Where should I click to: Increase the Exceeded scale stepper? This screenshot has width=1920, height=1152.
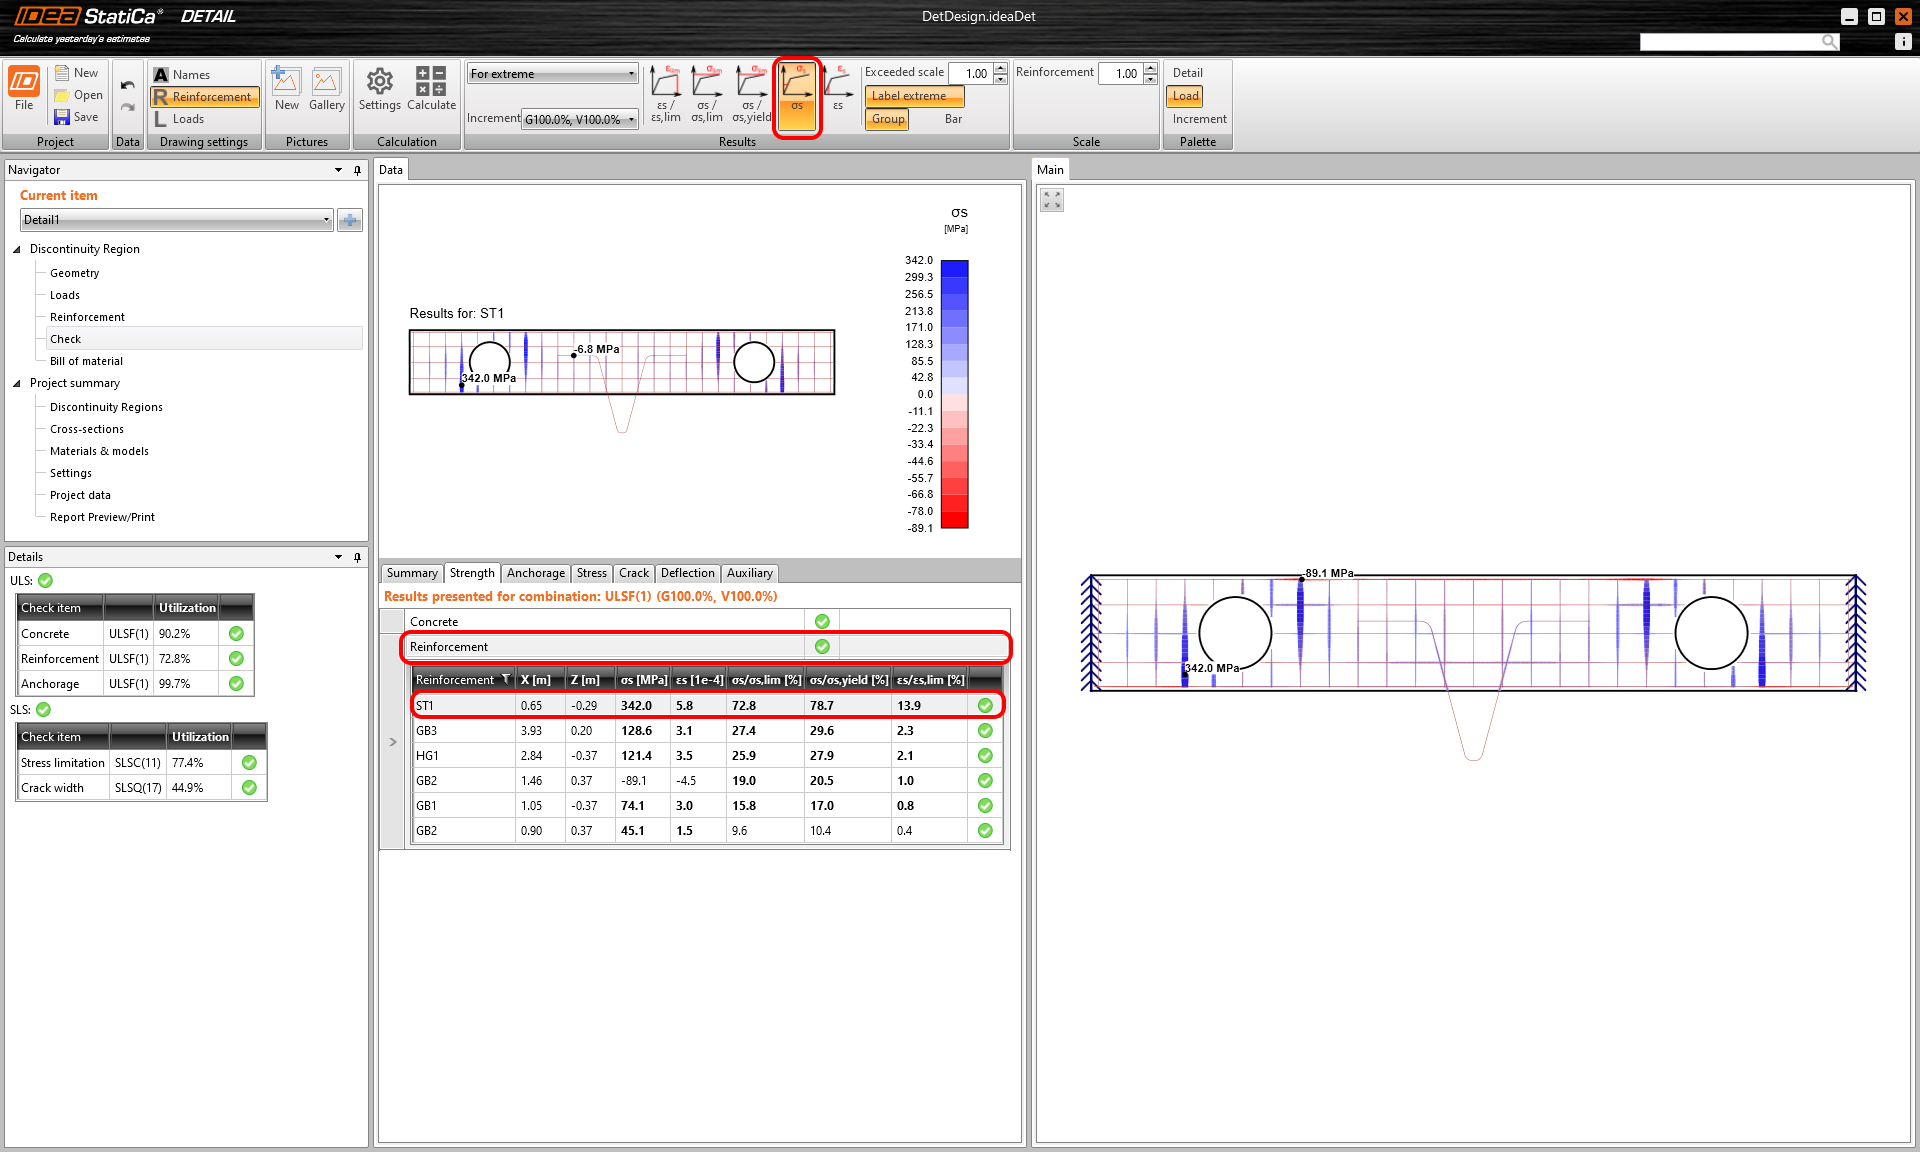(x=1001, y=68)
